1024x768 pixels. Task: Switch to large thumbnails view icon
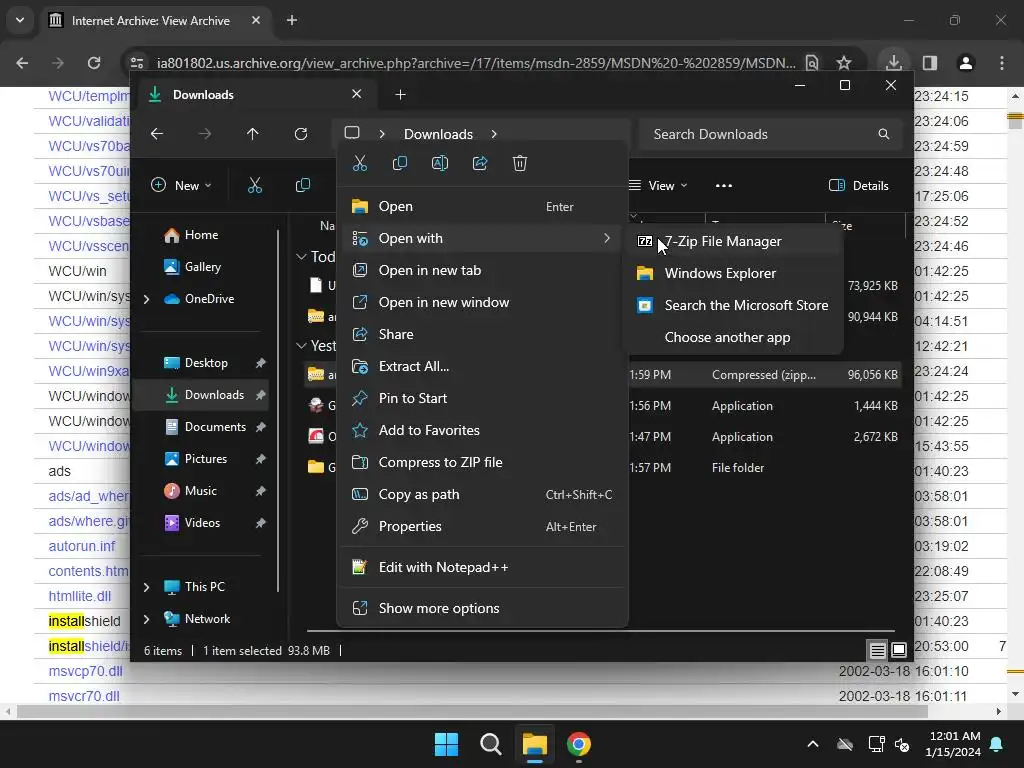pyautogui.click(x=899, y=650)
